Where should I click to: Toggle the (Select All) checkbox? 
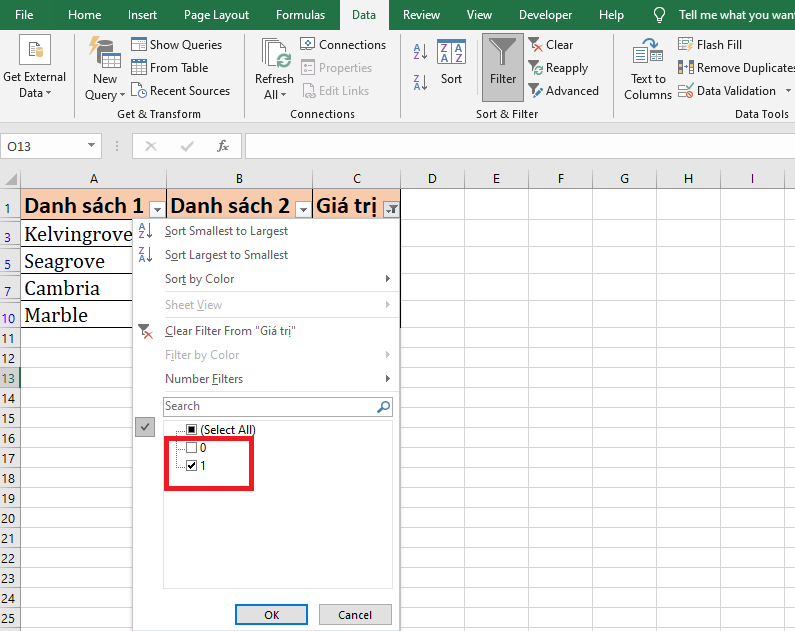pyautogui.click(x=192, y=430)
